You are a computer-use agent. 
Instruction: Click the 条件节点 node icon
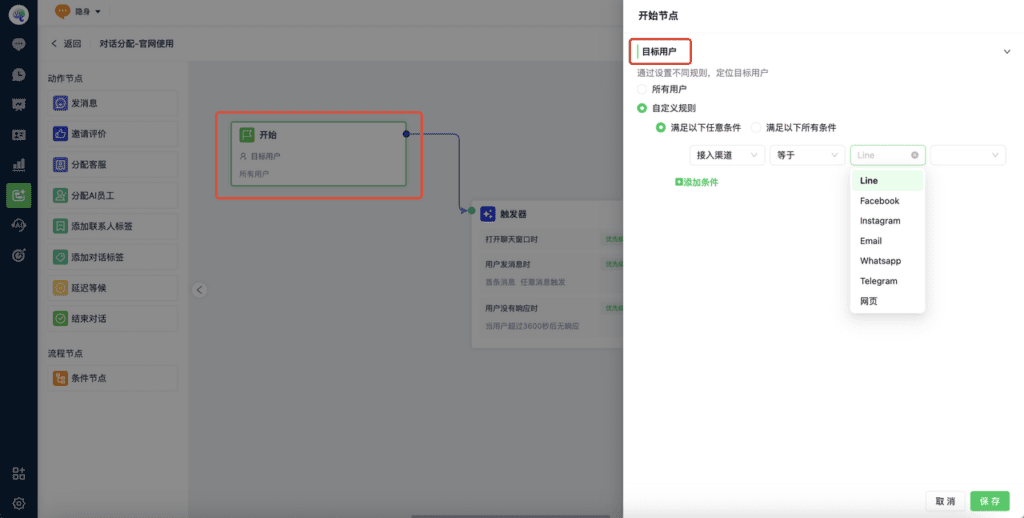click(x=61, y=378)
